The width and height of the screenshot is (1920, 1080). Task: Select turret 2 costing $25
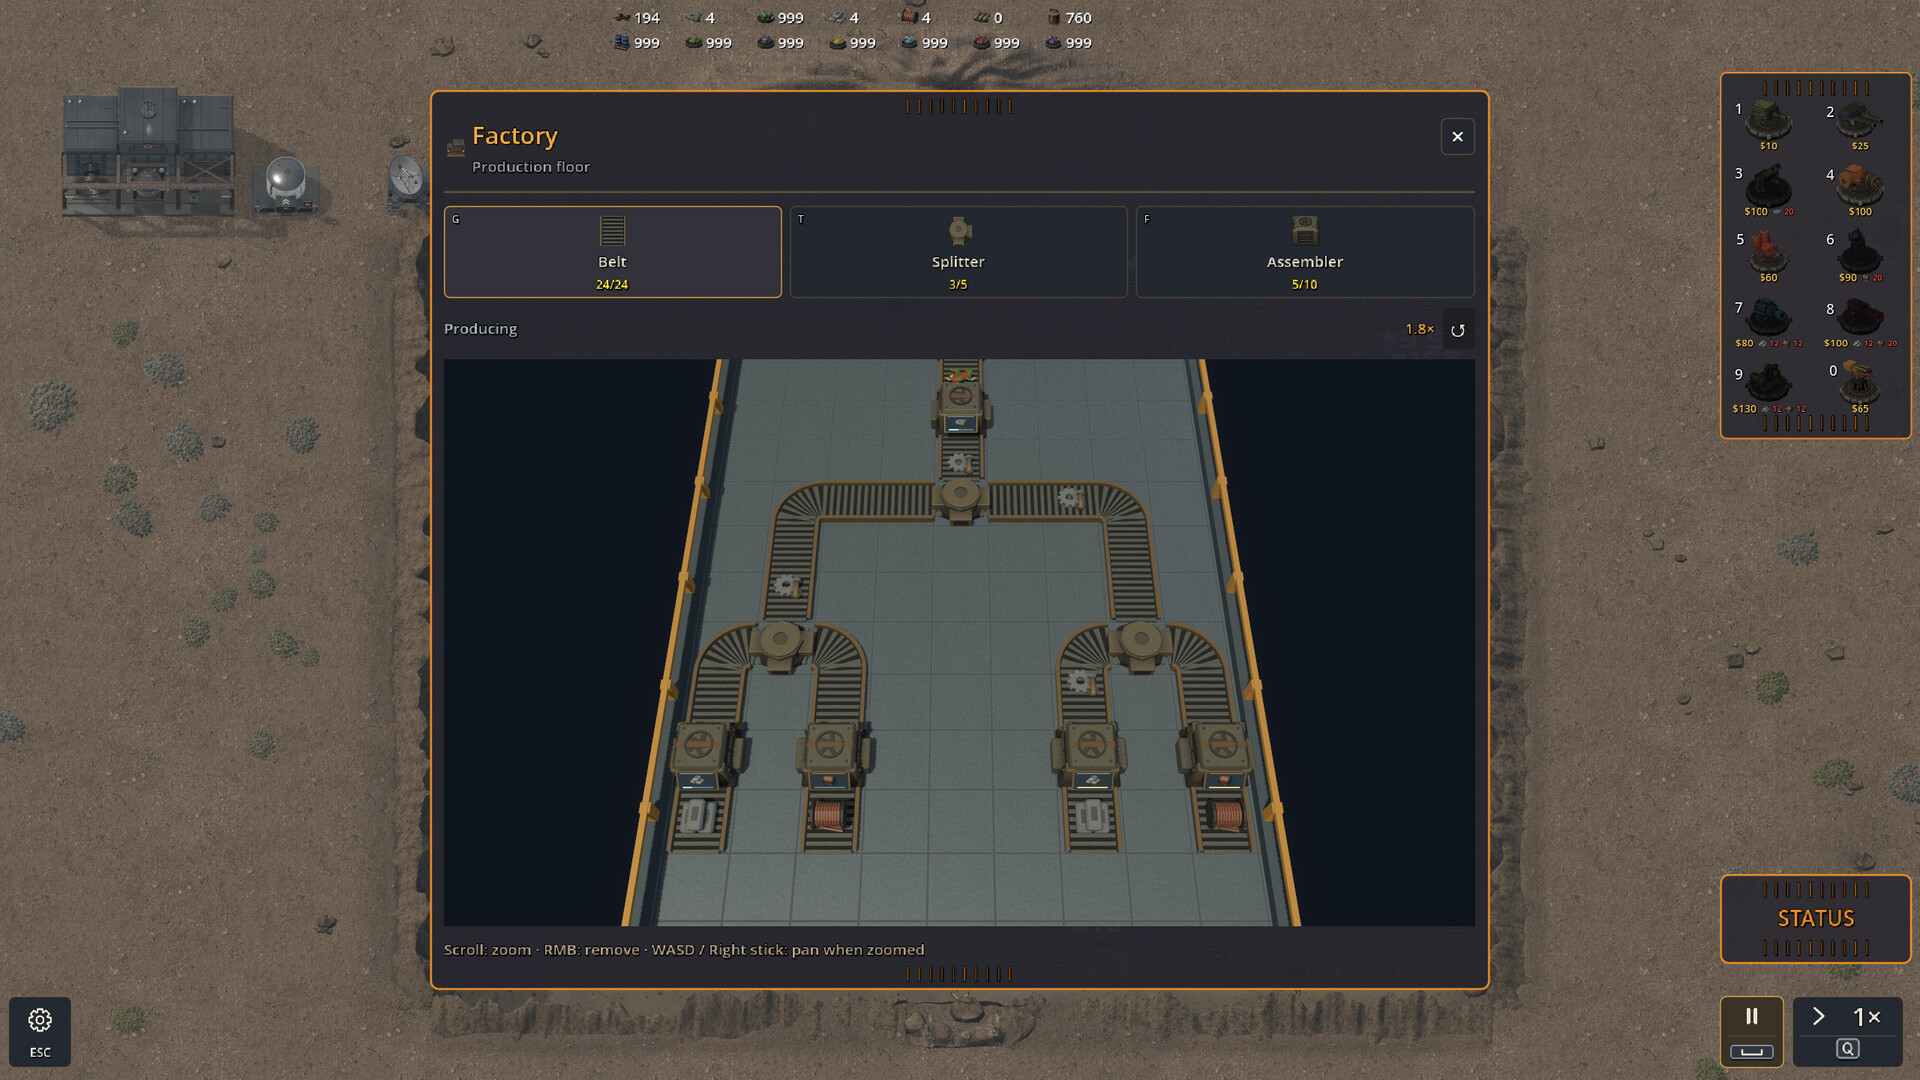pos(1859,125)
